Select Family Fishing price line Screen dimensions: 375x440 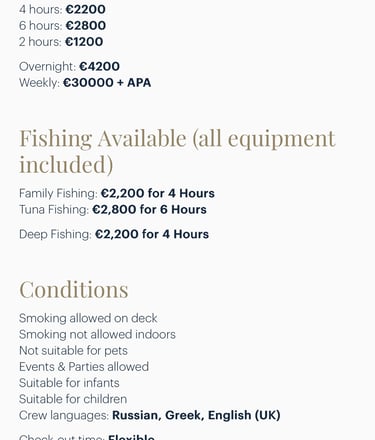tap(117, 193)
